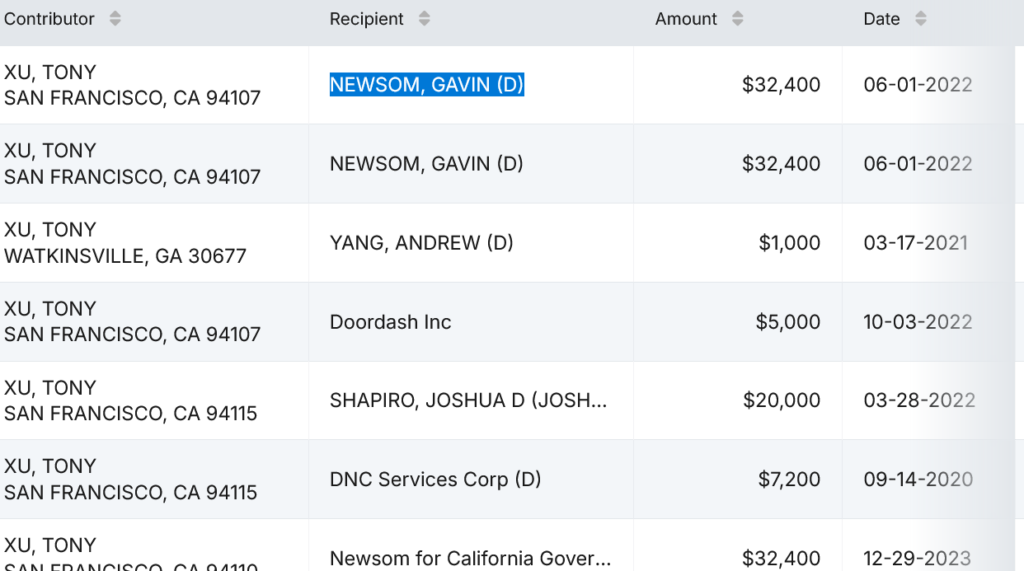Click YANG, ANDREW (D) recipient
Viewport: 1024px width, 571px height.
tap(421, 243)
